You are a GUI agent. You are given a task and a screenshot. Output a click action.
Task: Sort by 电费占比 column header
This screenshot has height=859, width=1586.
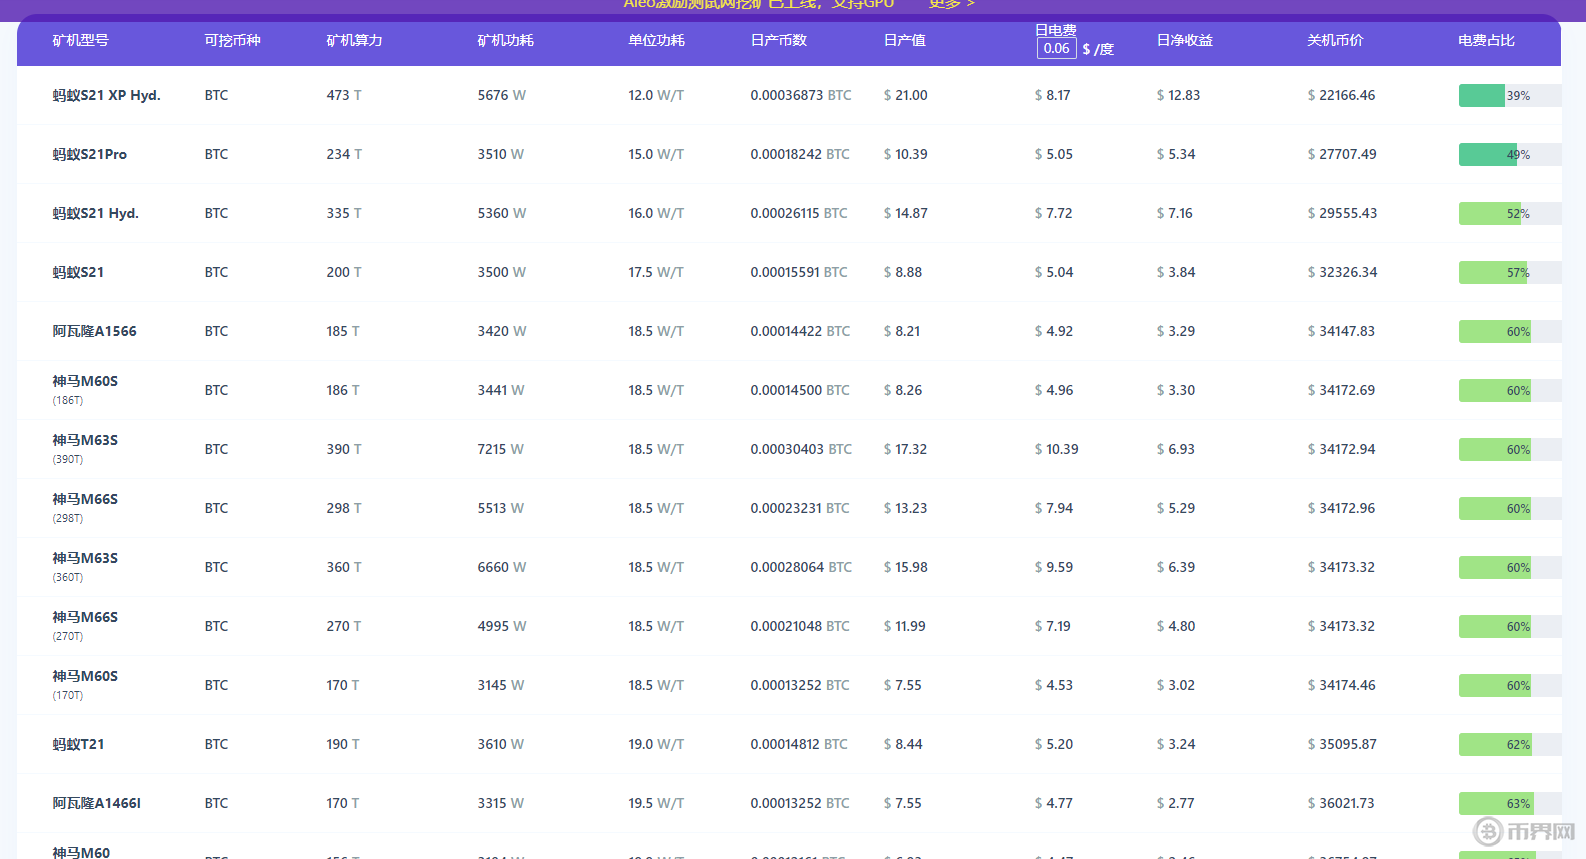pos(1486,41)
